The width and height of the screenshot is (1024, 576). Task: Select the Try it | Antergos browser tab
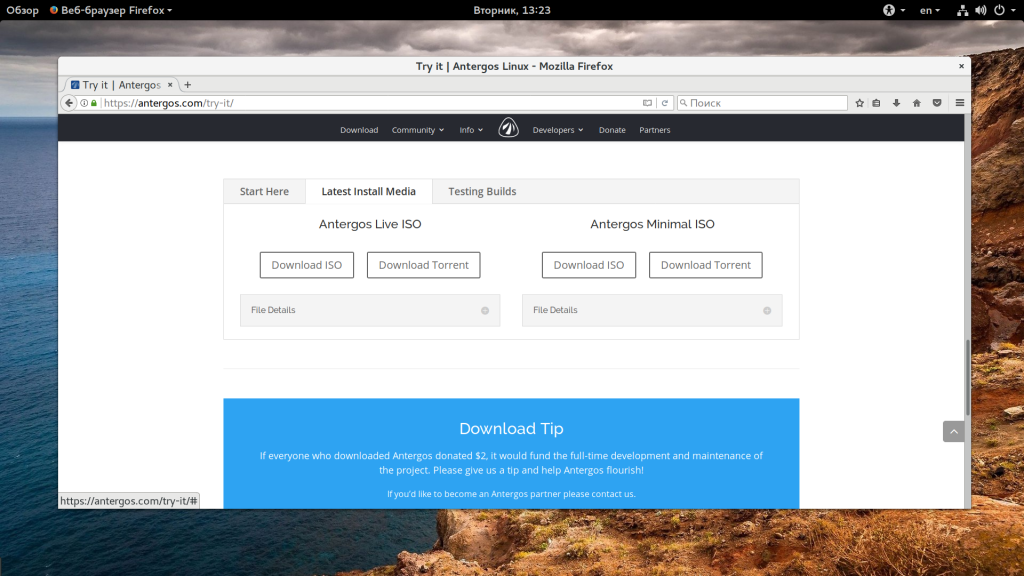pyautogui.click(x=121, y=85)
